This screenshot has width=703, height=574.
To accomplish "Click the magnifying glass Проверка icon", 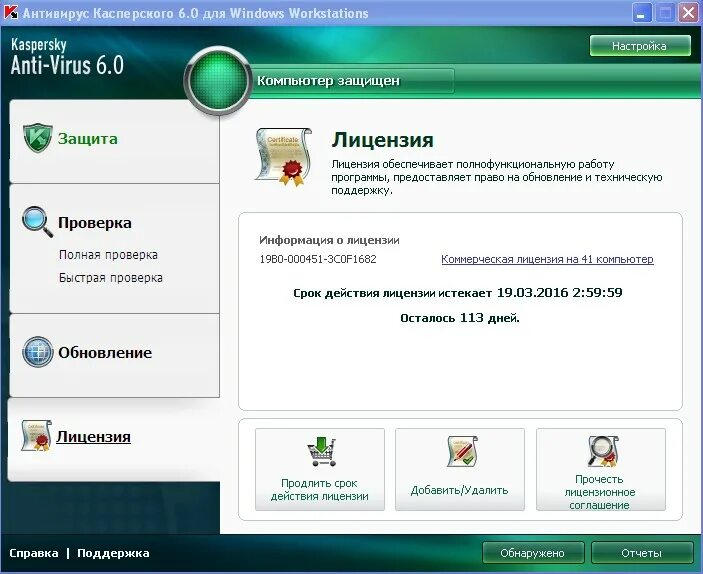I will 37,222.
